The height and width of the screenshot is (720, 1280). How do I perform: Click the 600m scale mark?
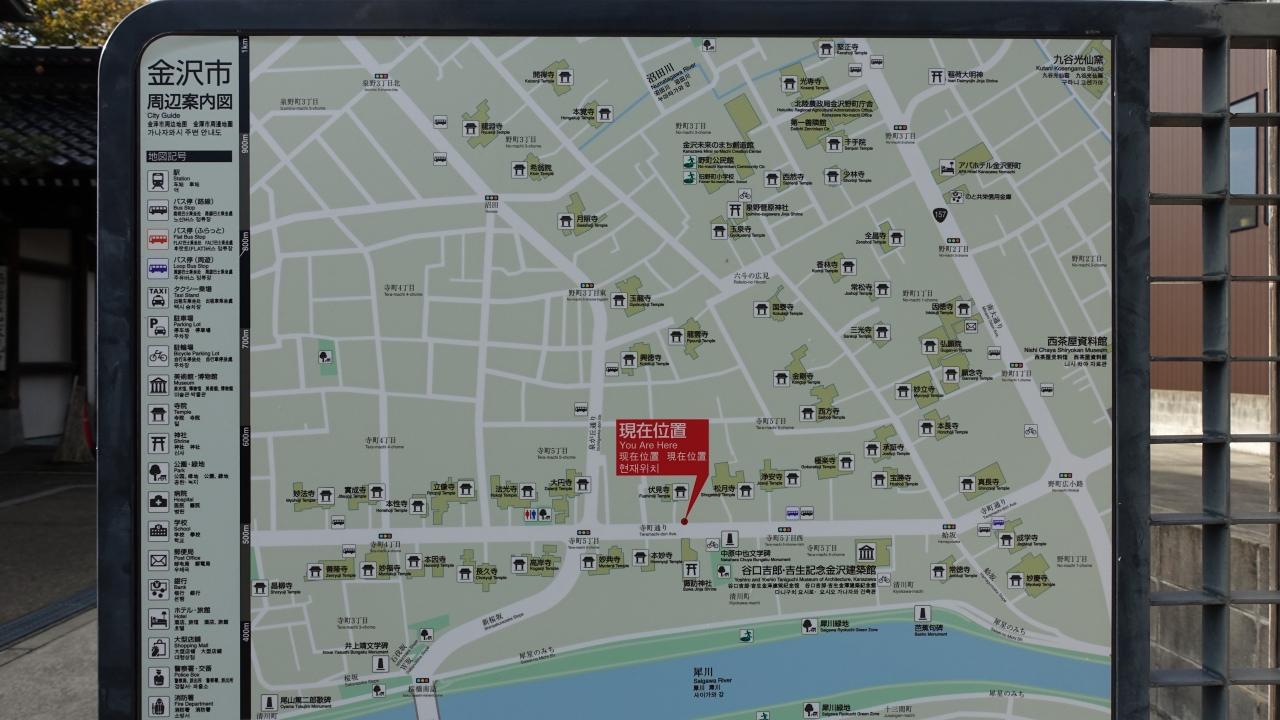click(x=244, y=437)
